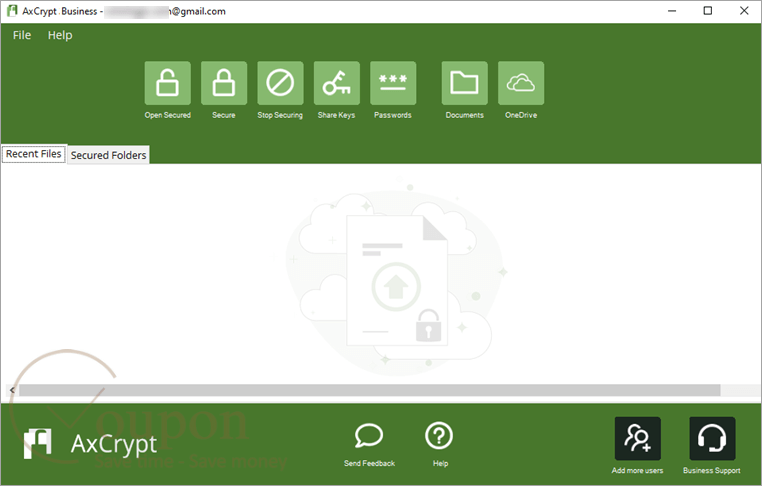
Task: Click the AxCrypt logo in footer
Action: (x=38, y=443)
